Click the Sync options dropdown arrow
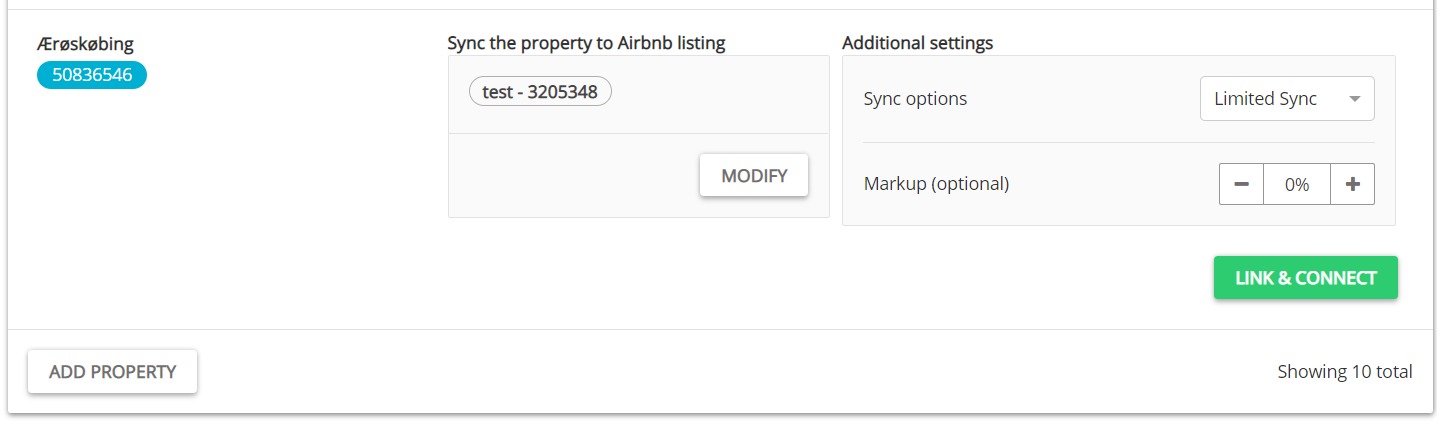 pos(1355,99)
